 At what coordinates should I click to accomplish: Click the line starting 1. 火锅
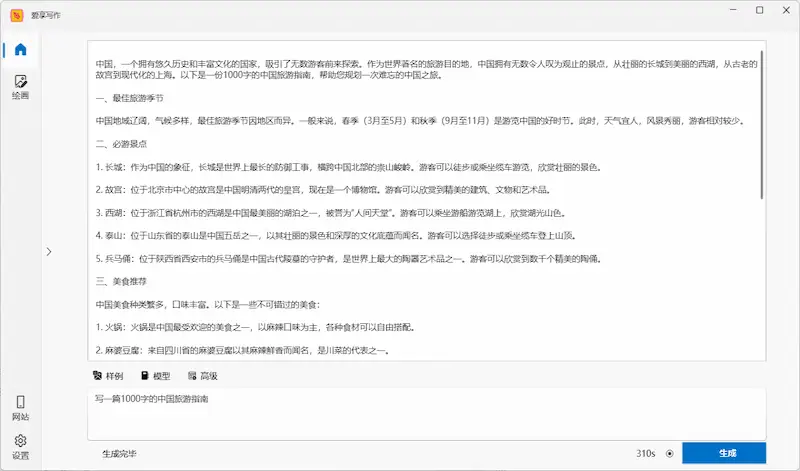pos(256,327)
